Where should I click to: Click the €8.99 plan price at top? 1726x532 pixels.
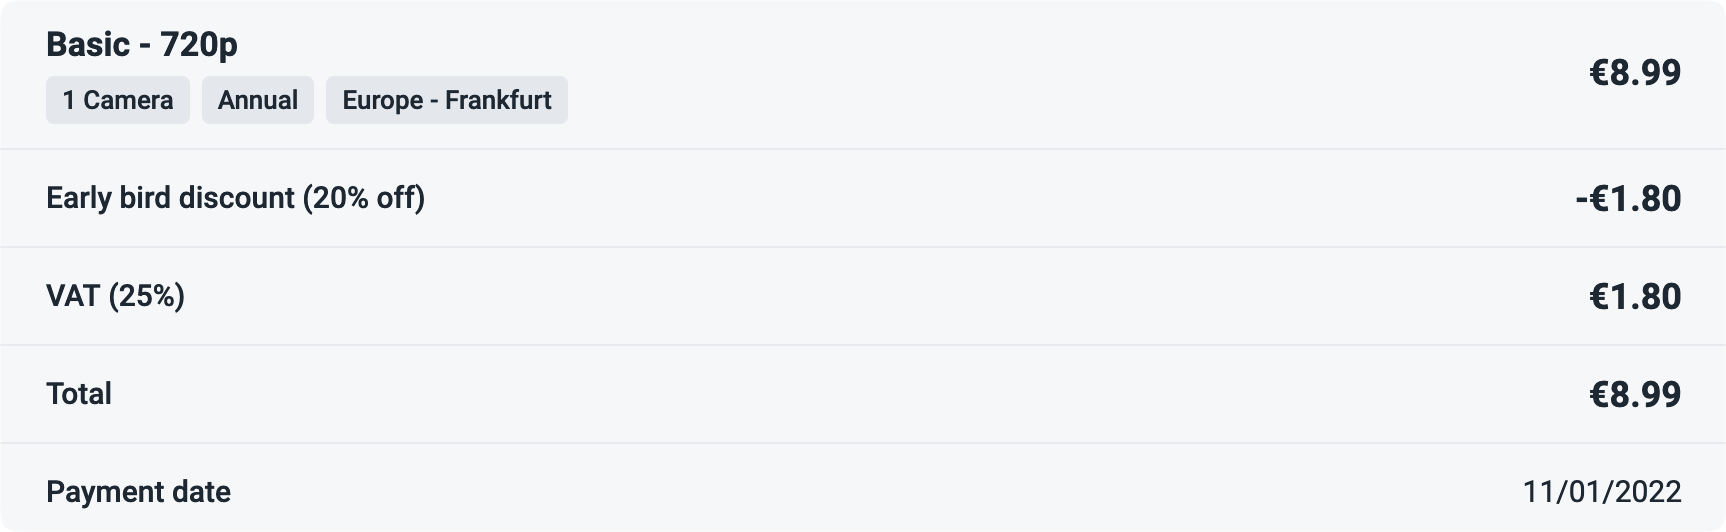point(1635,72)
